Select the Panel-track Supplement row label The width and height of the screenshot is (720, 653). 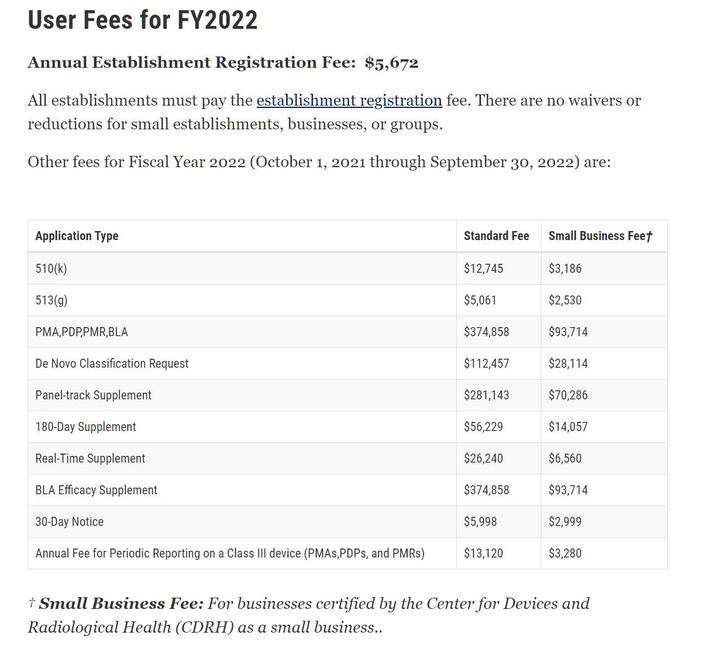93,395
